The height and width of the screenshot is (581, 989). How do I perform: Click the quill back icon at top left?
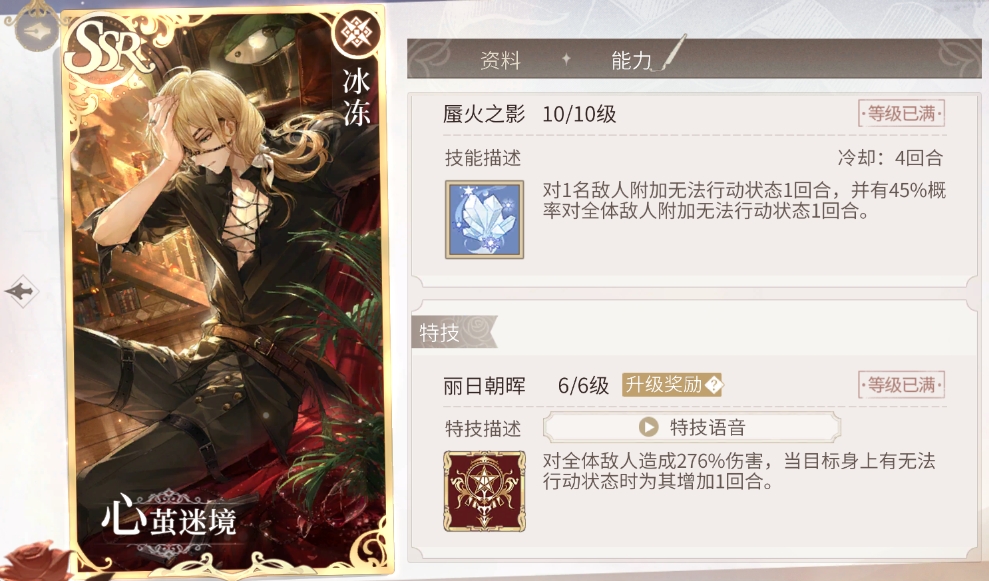tap(36, 30)
